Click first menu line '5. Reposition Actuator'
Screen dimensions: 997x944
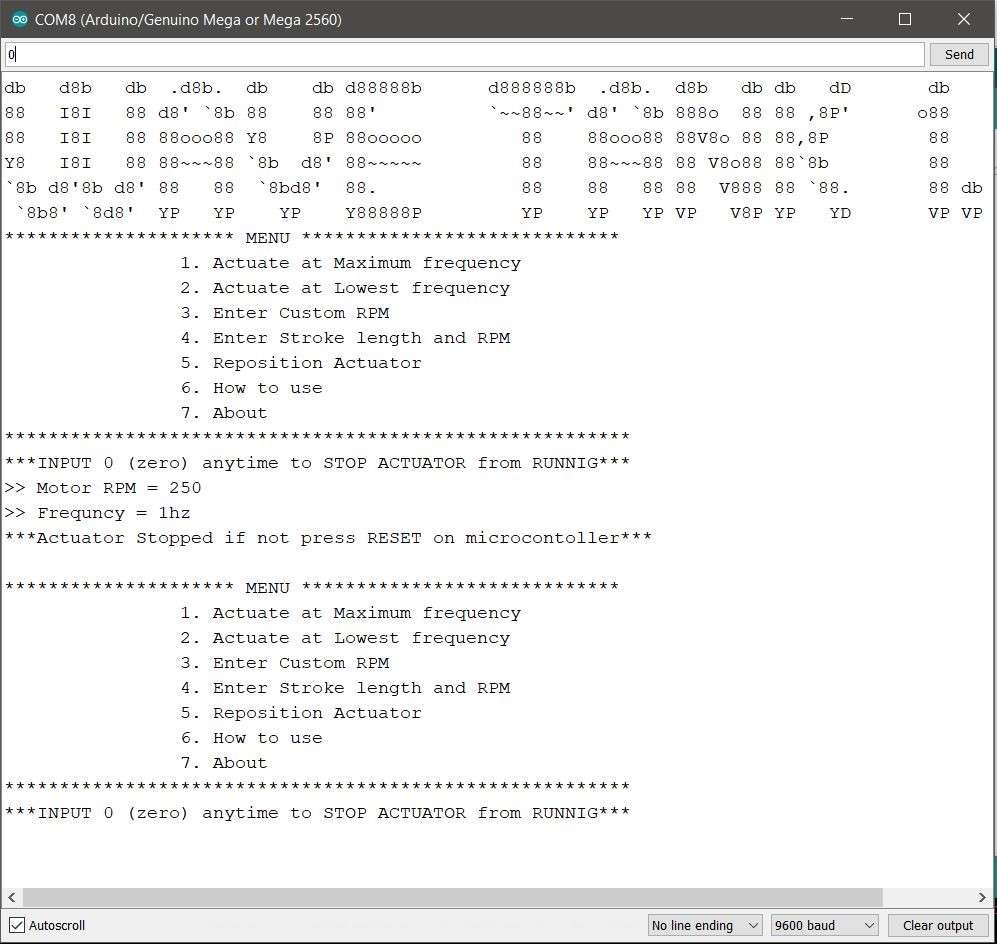click(301, 363)
